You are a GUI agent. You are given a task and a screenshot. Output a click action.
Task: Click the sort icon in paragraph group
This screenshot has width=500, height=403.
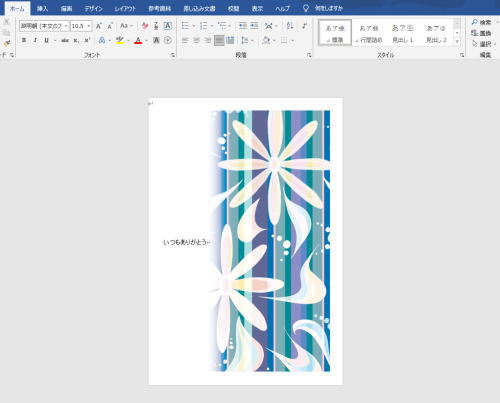coord(290,26)
